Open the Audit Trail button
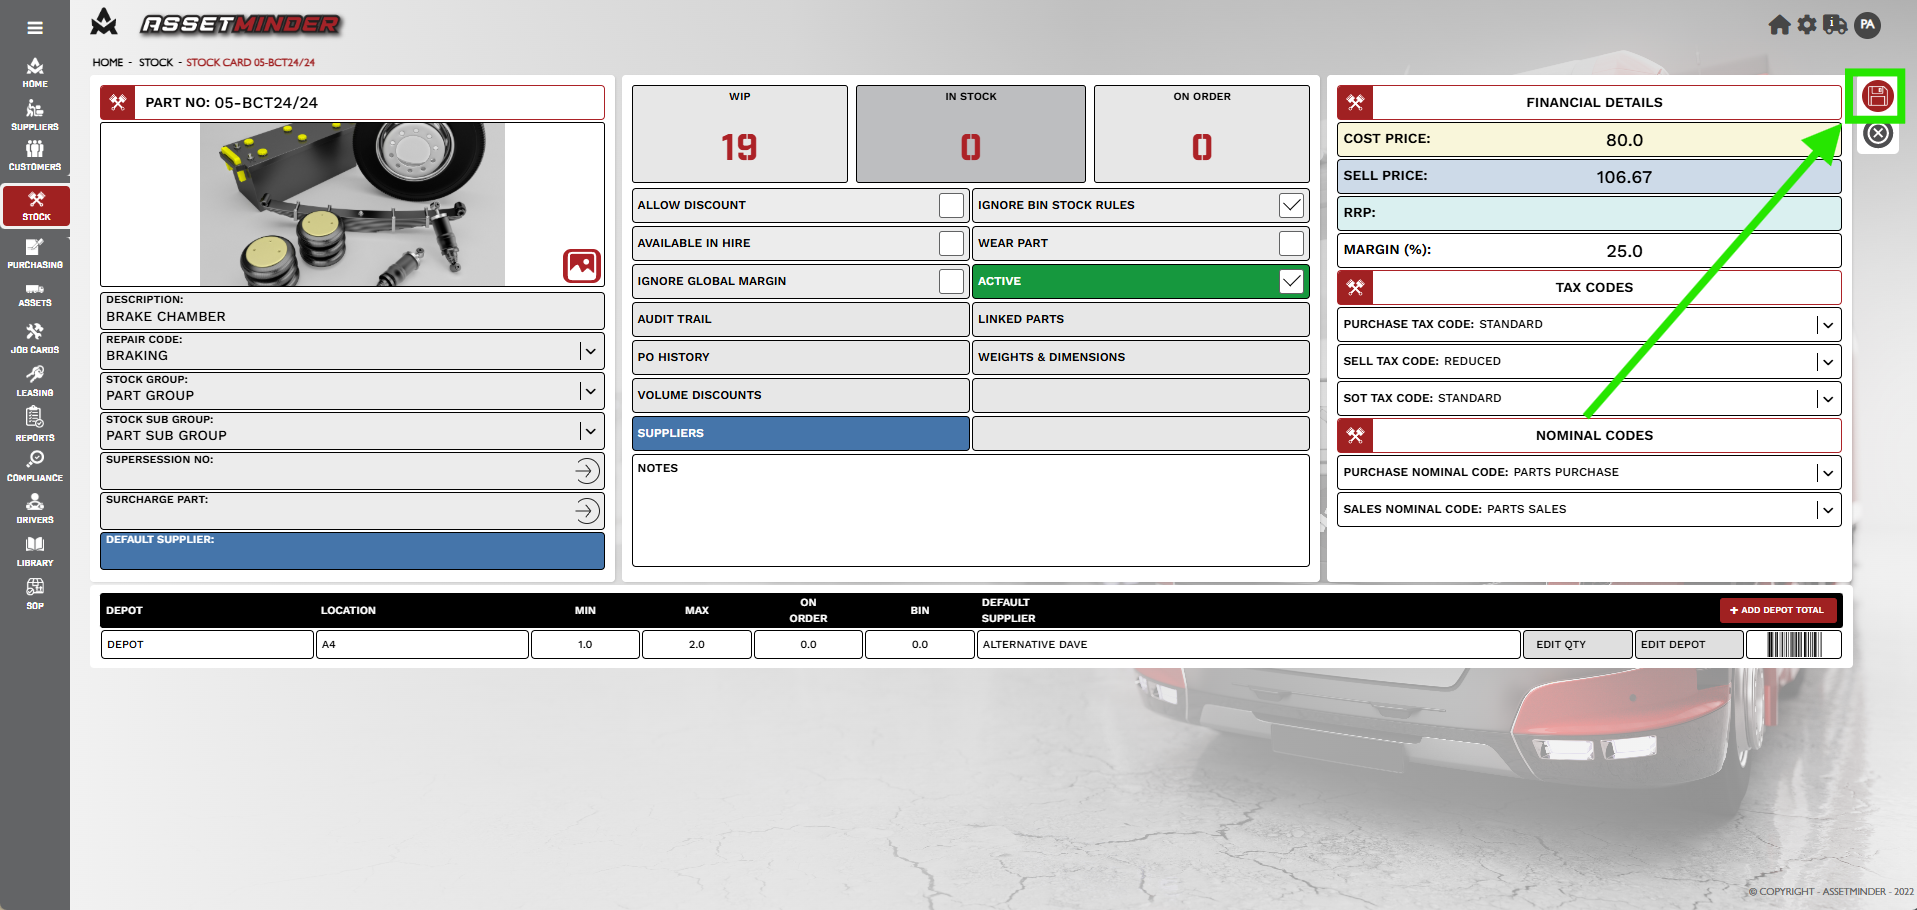The image size is (1917, 910). (x=800, y=319)
